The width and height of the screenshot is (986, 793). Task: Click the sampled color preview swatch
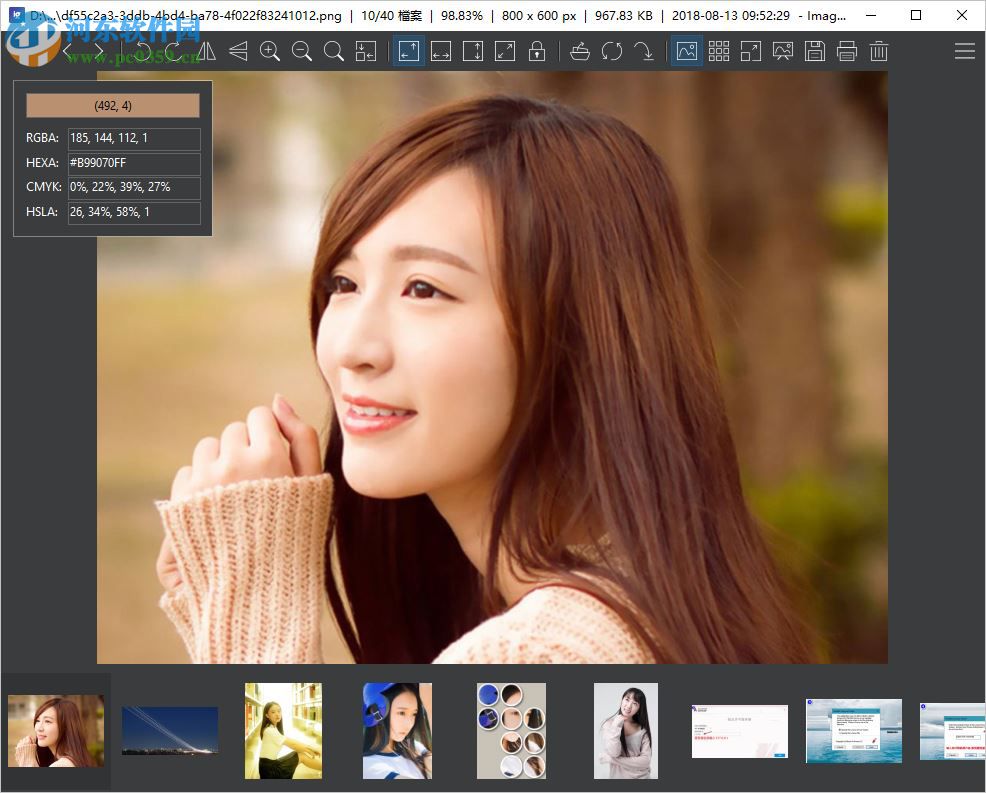[112, 105]
